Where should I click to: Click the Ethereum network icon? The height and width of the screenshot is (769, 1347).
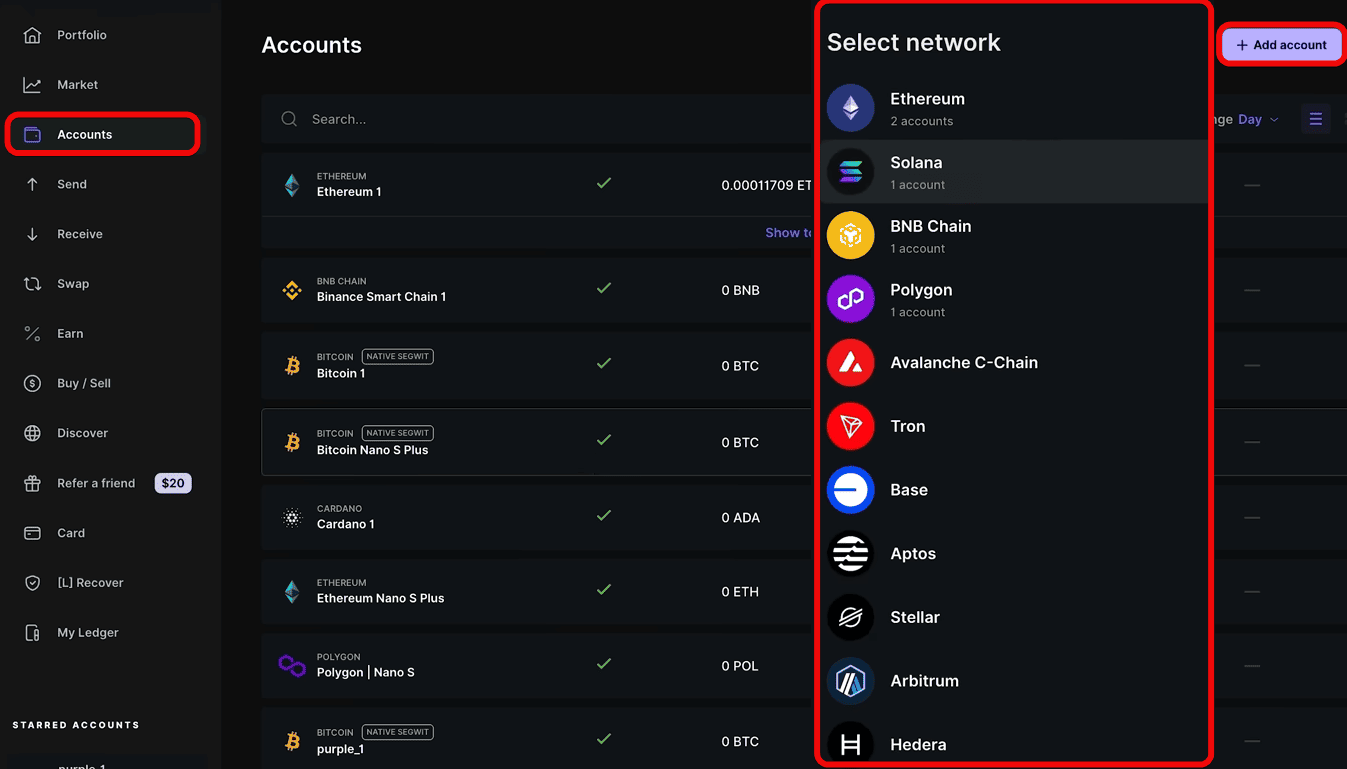click(x=850, y=108)
